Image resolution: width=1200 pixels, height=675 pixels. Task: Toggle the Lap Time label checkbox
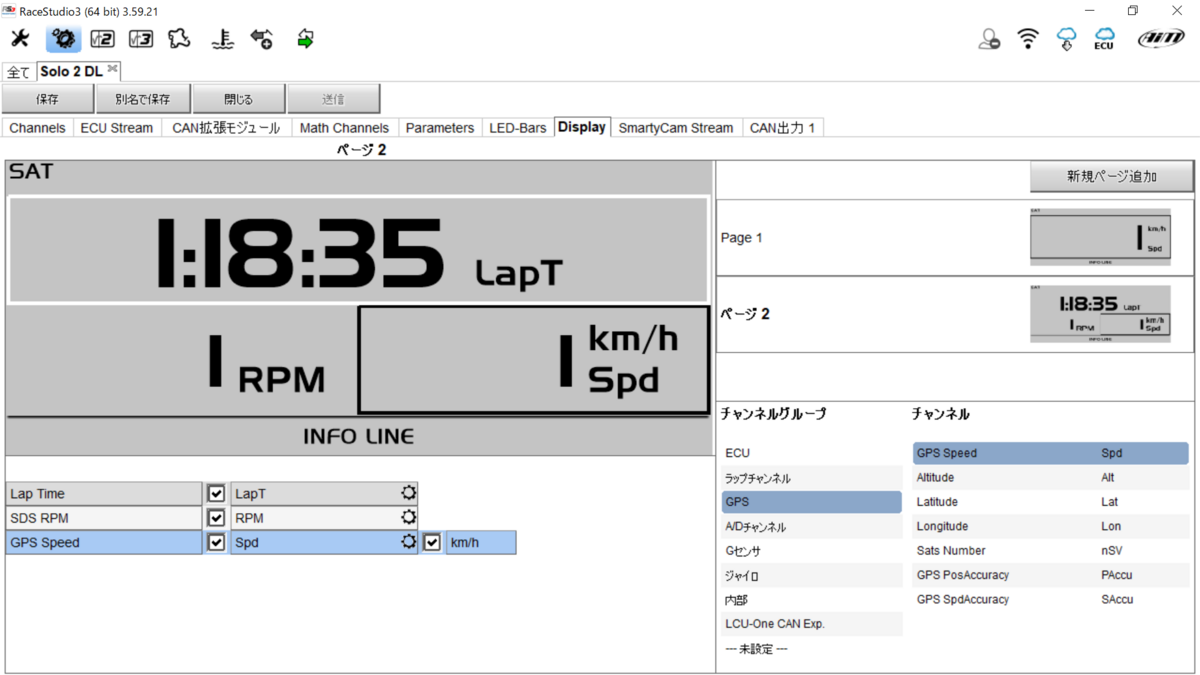216,493
